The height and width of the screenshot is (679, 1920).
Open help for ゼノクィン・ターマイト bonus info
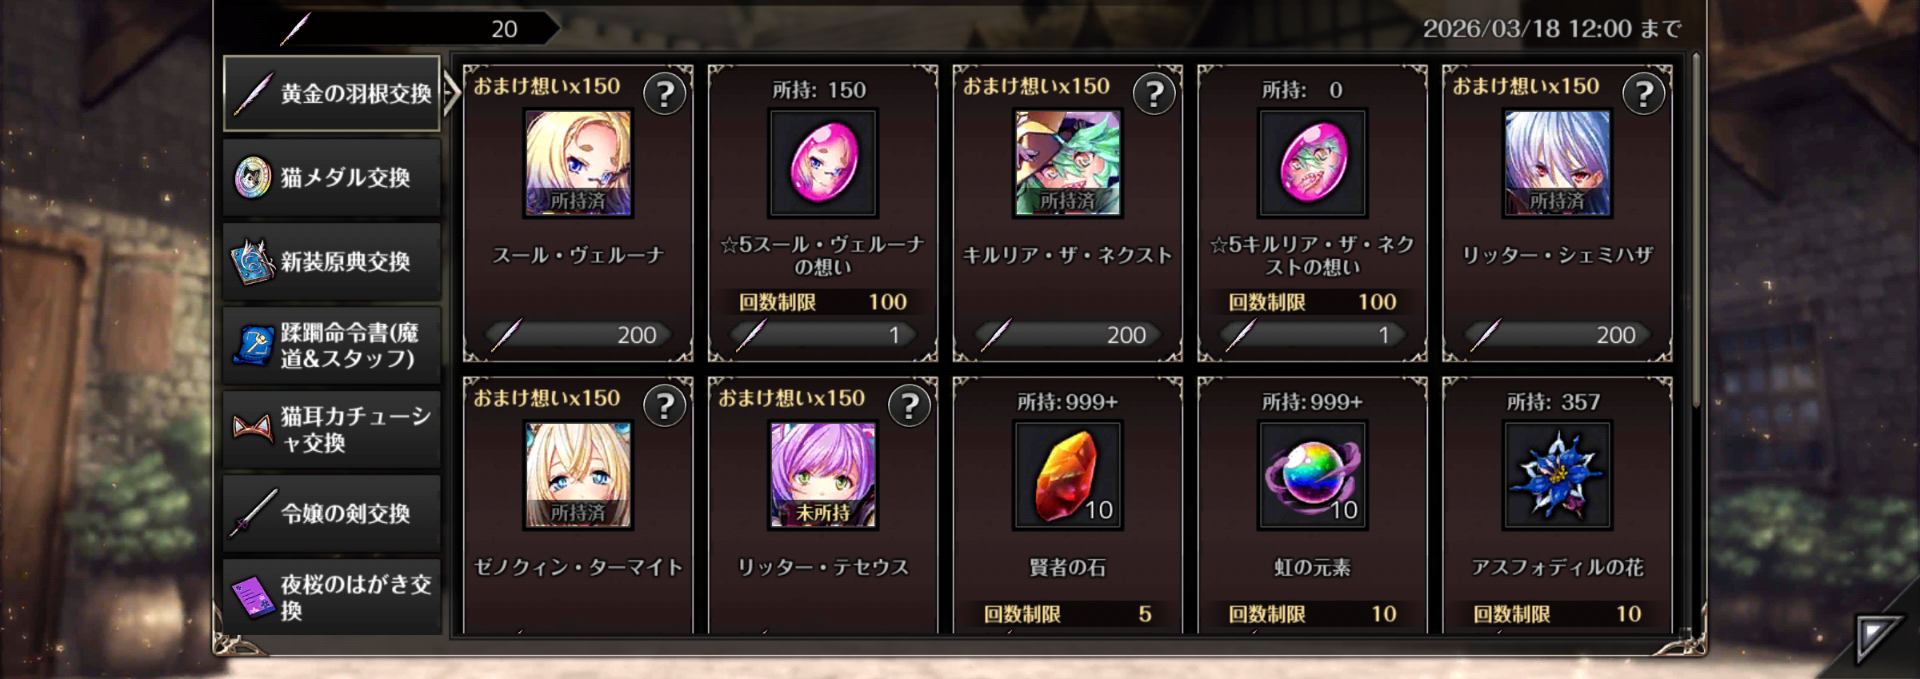[664, 406]
